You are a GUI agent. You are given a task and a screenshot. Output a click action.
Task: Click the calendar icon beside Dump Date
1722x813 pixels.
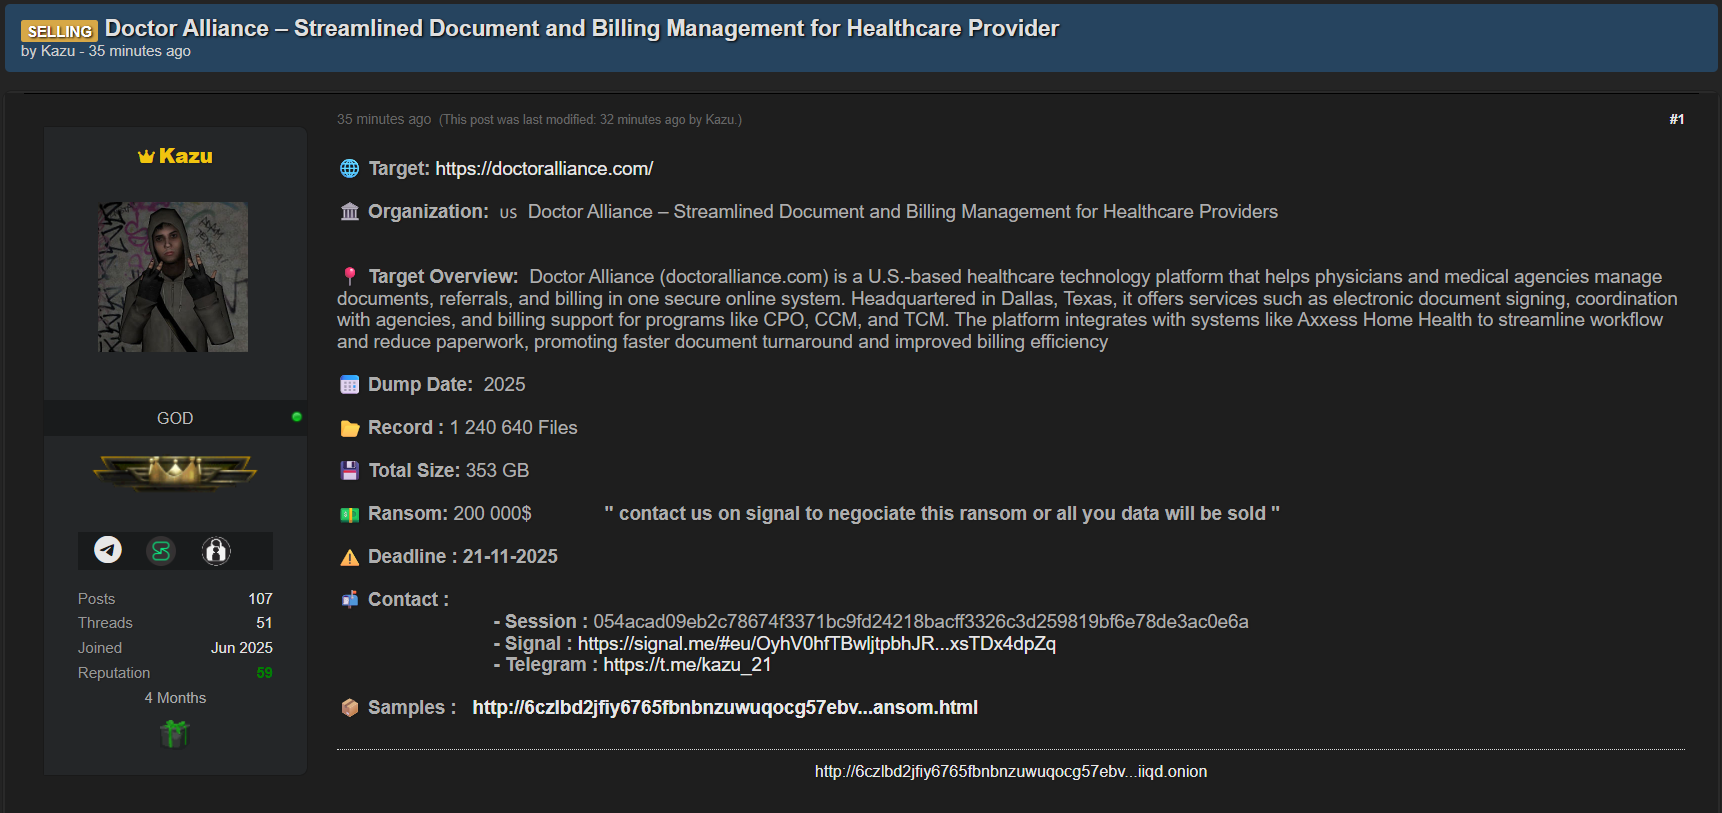coord(349,385)
